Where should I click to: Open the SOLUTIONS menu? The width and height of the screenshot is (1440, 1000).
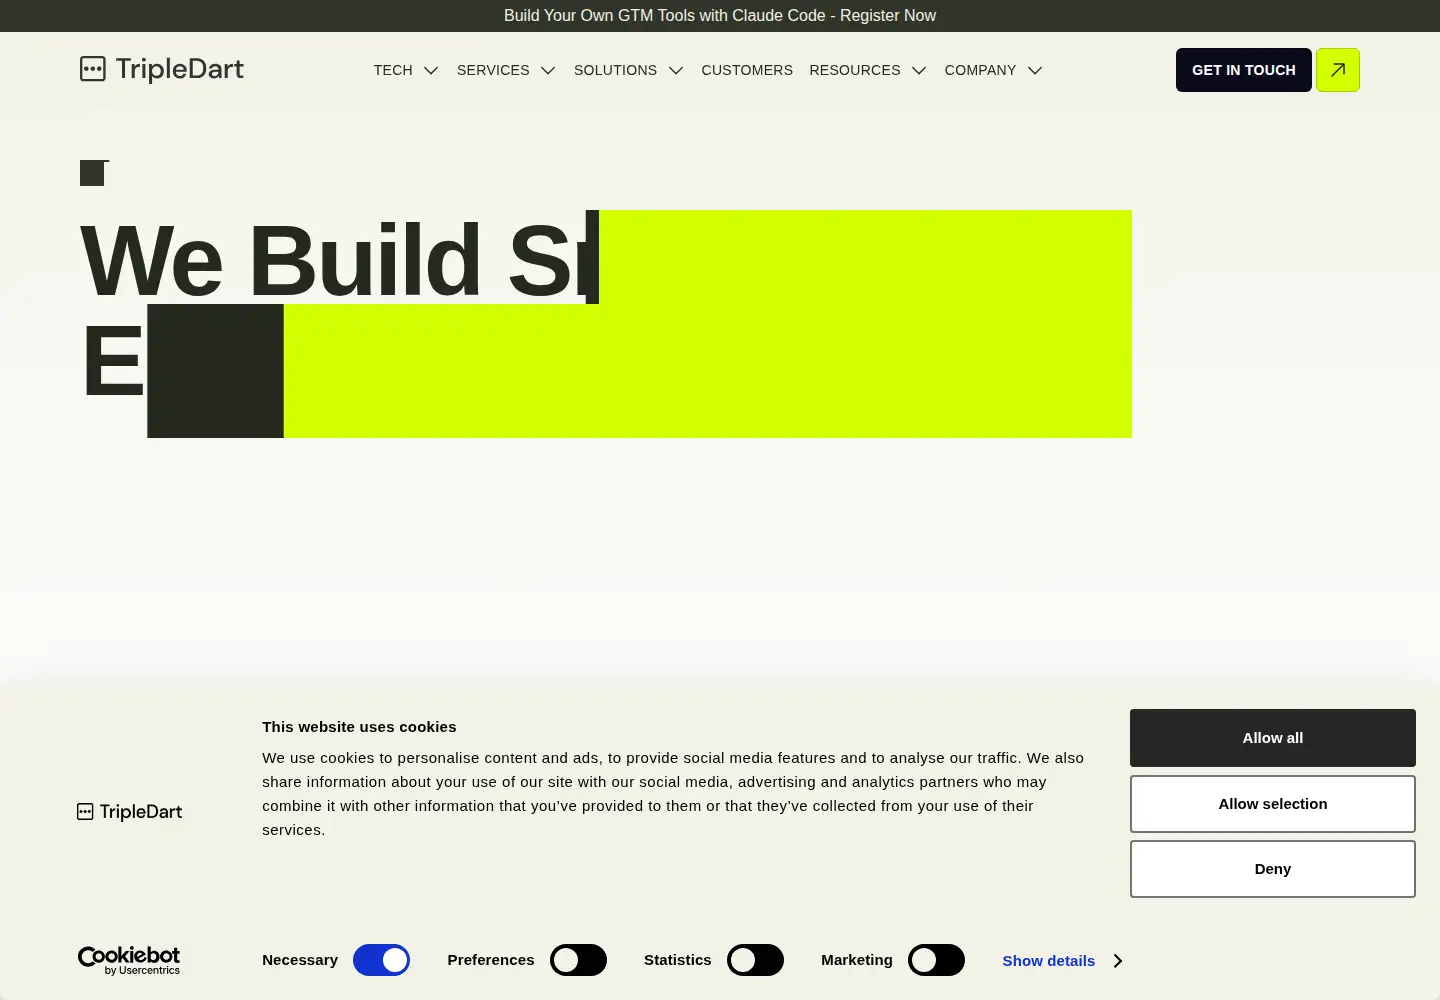point(615,70)
